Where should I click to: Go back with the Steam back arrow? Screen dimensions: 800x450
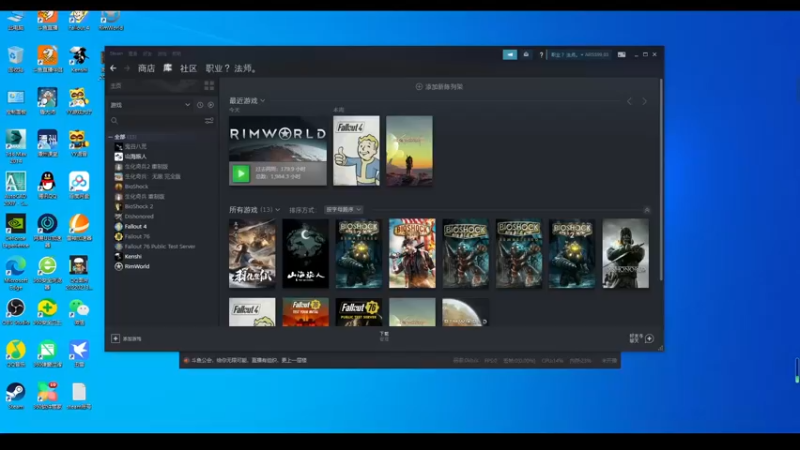(x=113, y=68)
